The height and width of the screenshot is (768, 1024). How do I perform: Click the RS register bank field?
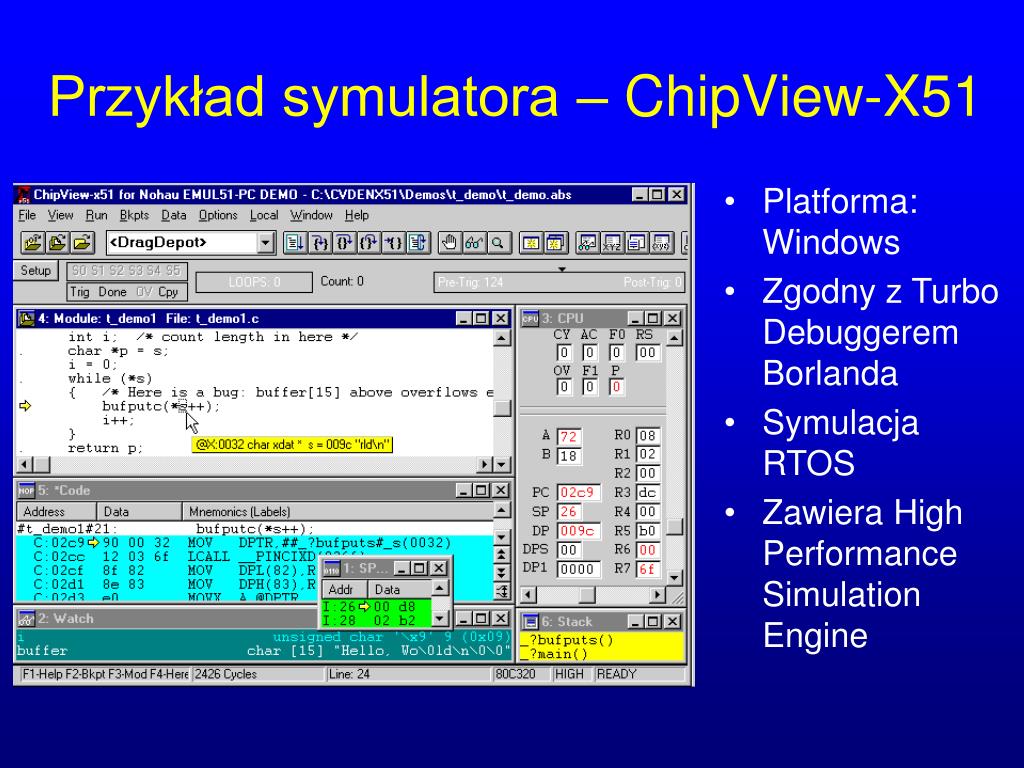(647, 353)
